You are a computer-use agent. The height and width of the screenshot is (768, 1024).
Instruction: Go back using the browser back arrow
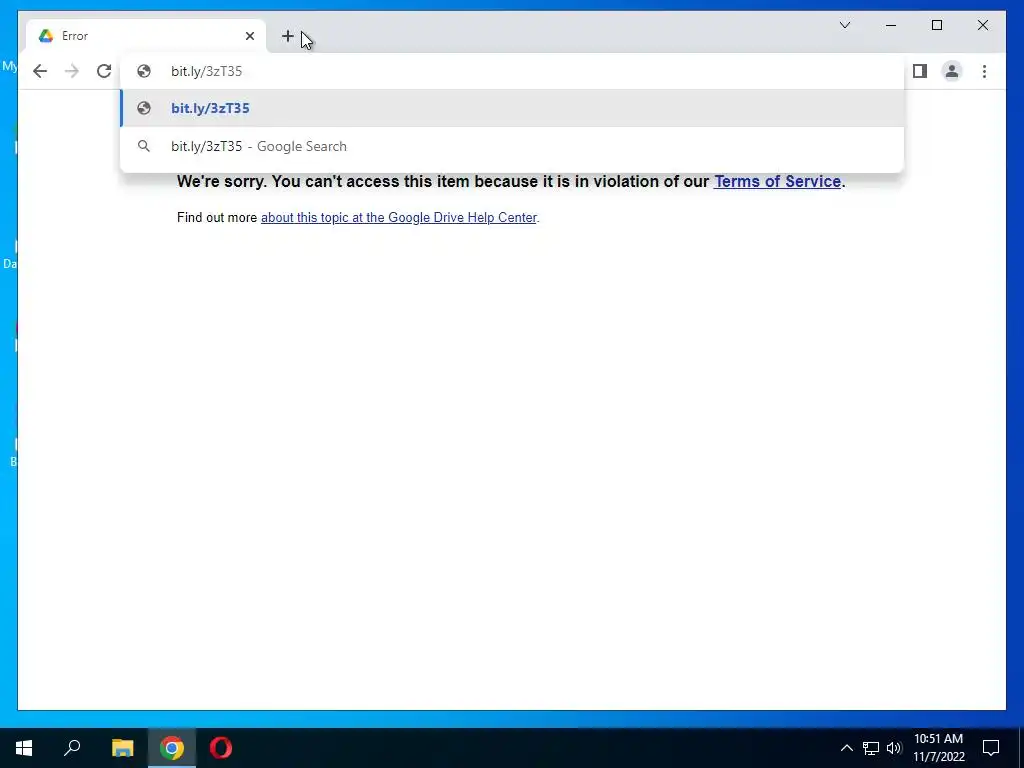tap(40, 71)
